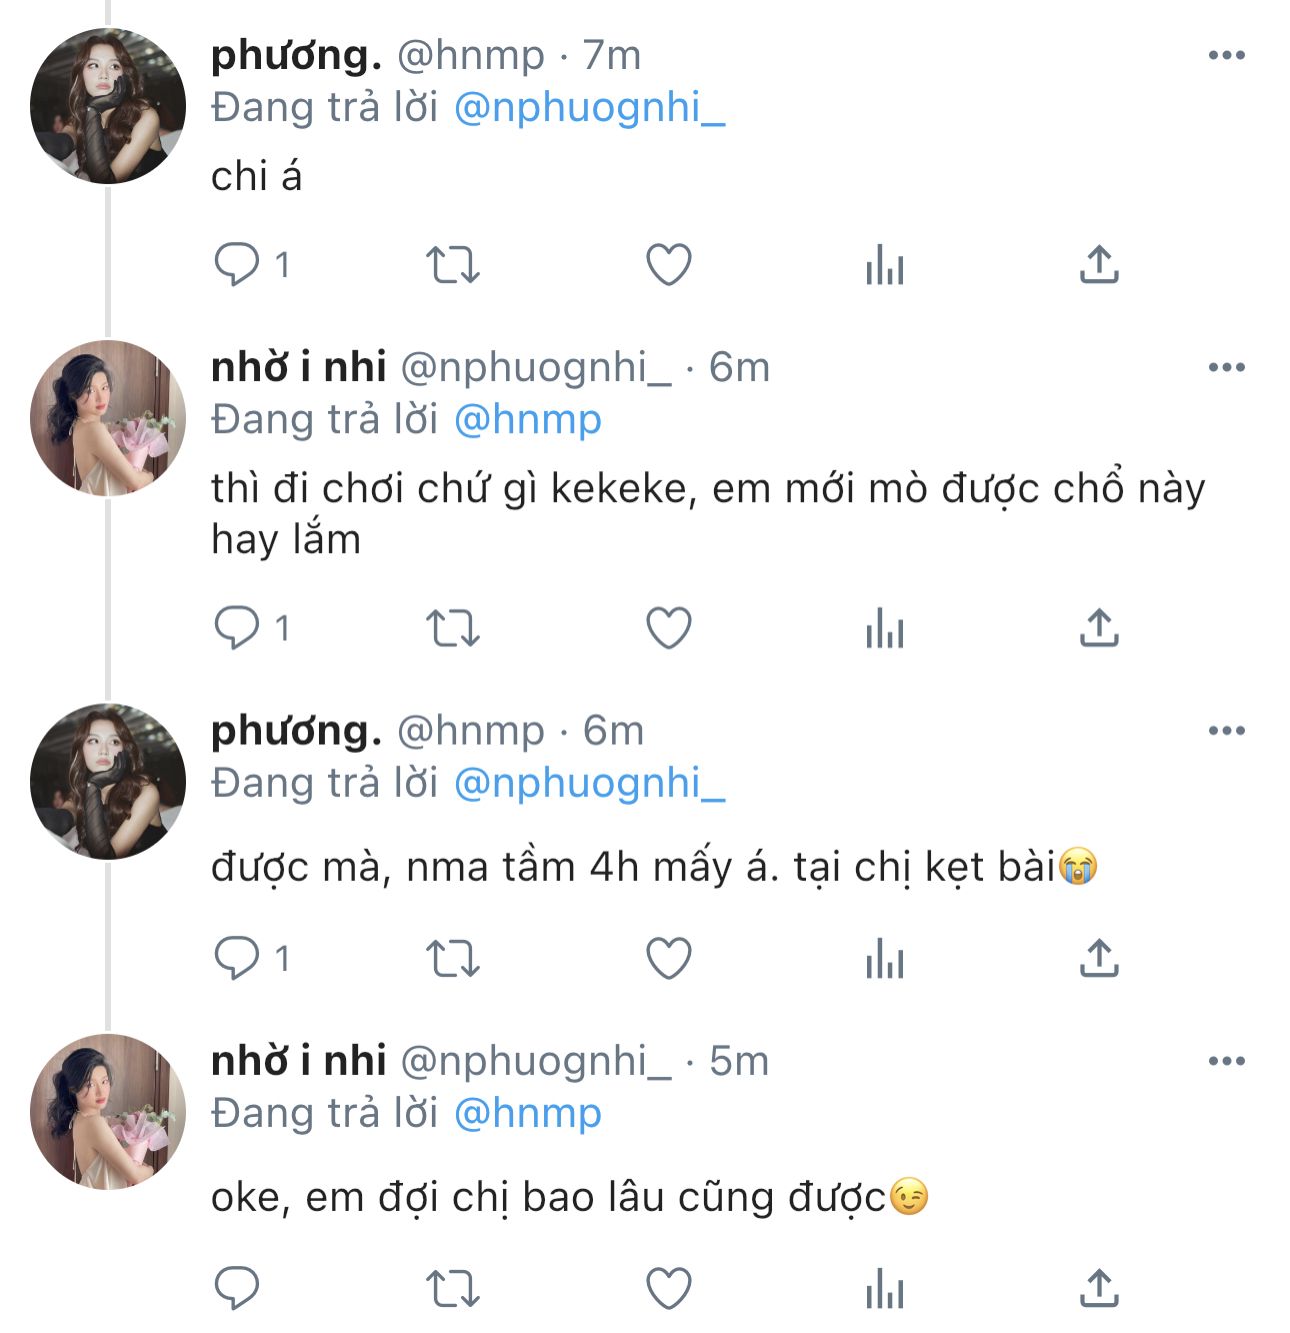Open more options on "thì đi chơi" tweet
This screenshot has height=1333, width=1290.
(1226, 368)
